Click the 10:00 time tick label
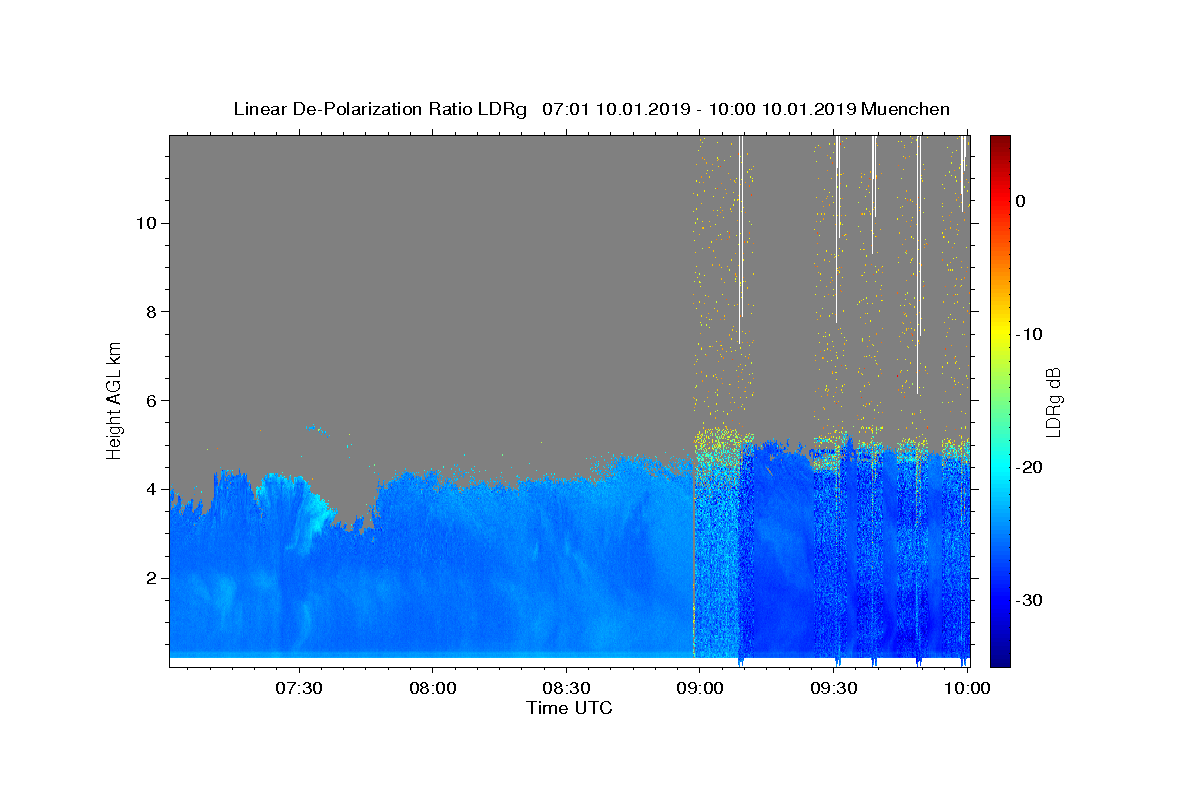The height and width of the screenshot is (800, 1200). coord(968,688)
